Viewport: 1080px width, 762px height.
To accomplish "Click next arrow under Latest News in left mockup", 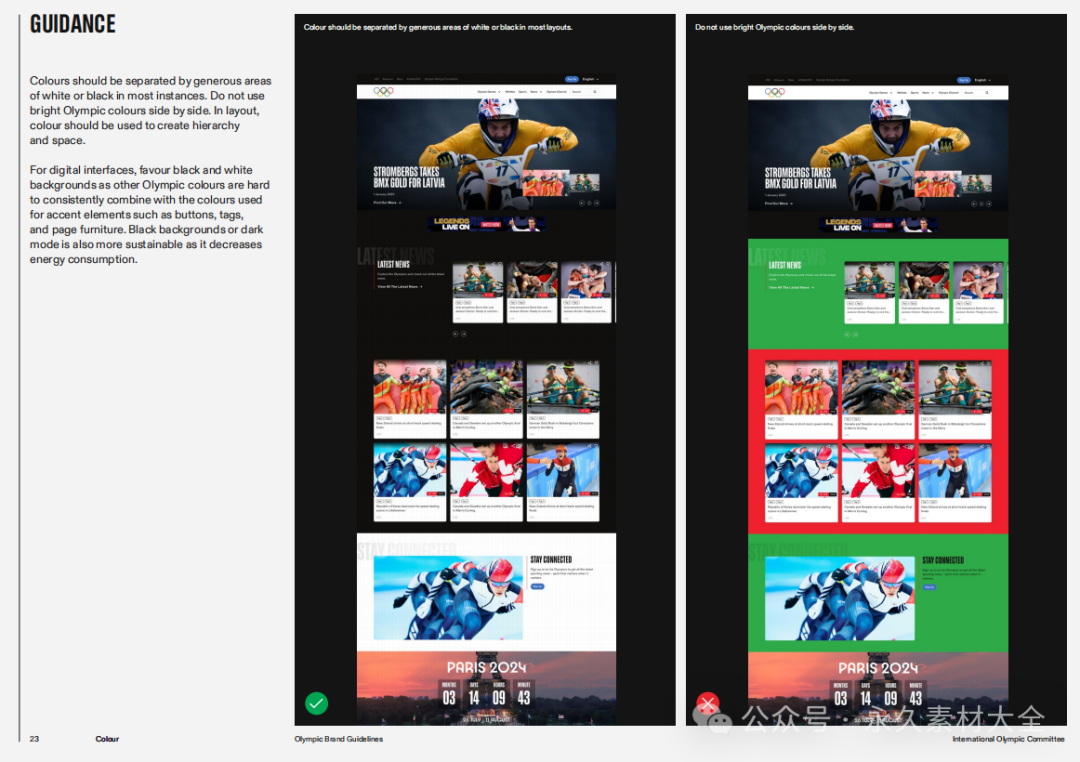I will (464, 334).
